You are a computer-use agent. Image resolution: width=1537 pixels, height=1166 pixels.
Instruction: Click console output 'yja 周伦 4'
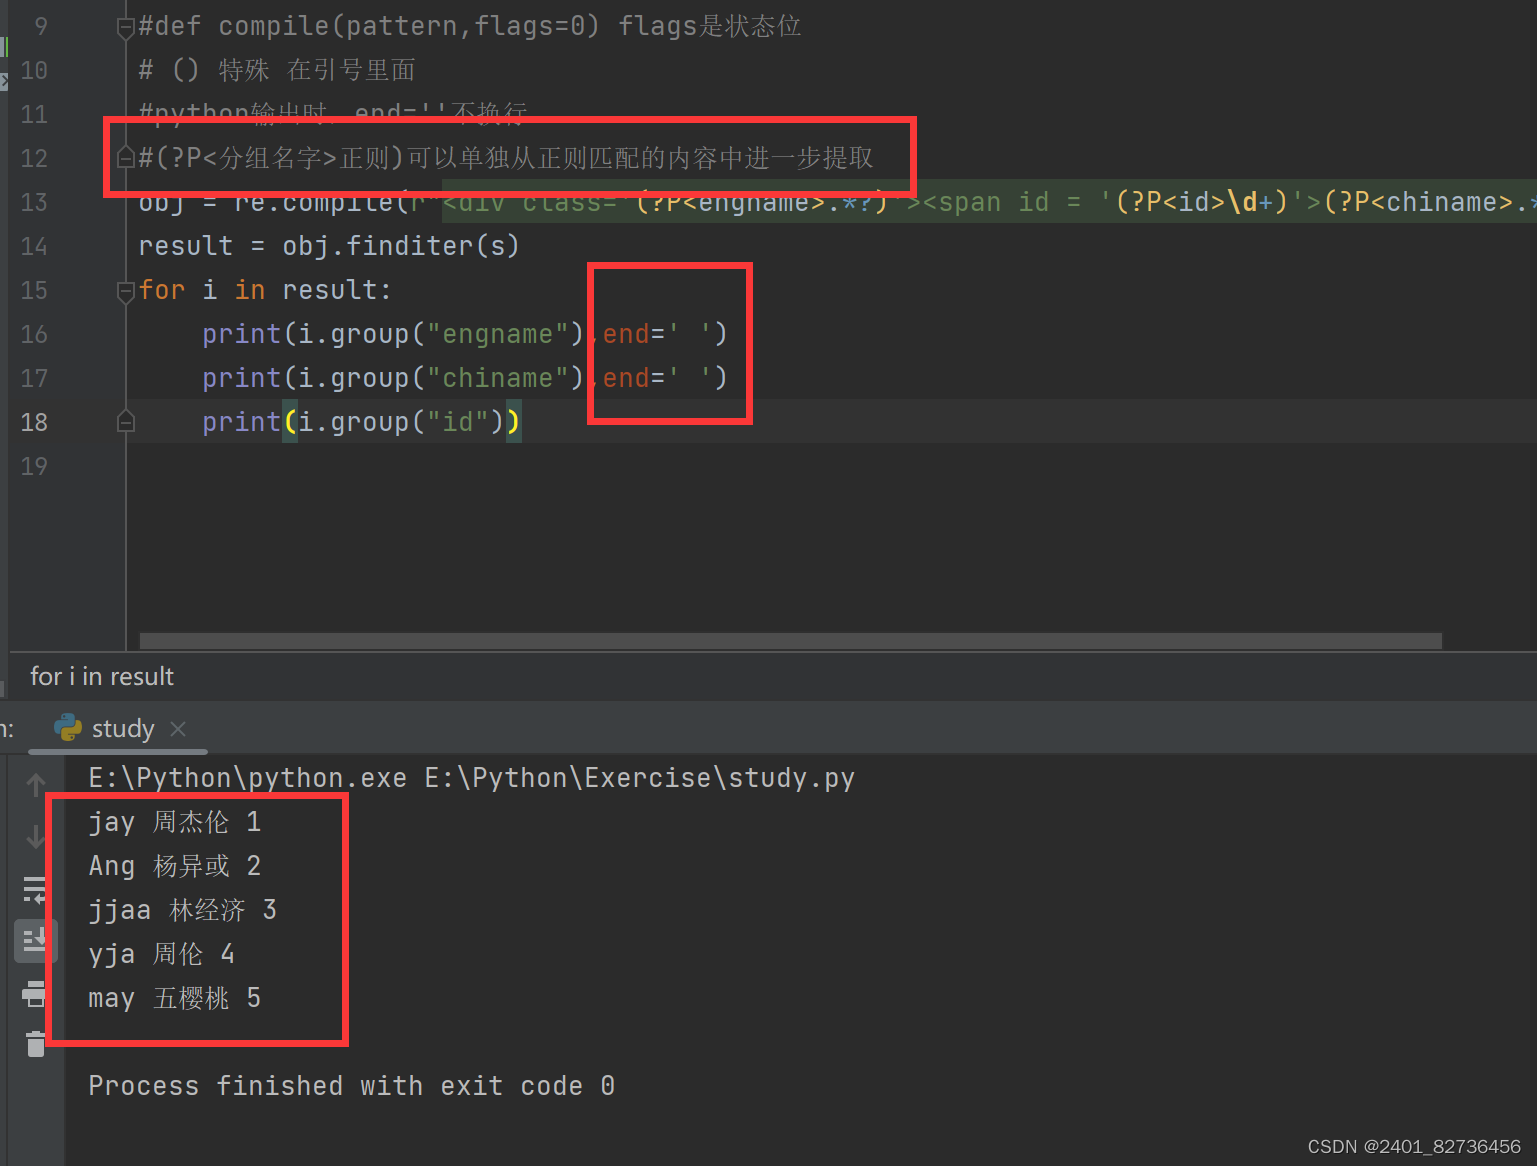pos(162,954)
